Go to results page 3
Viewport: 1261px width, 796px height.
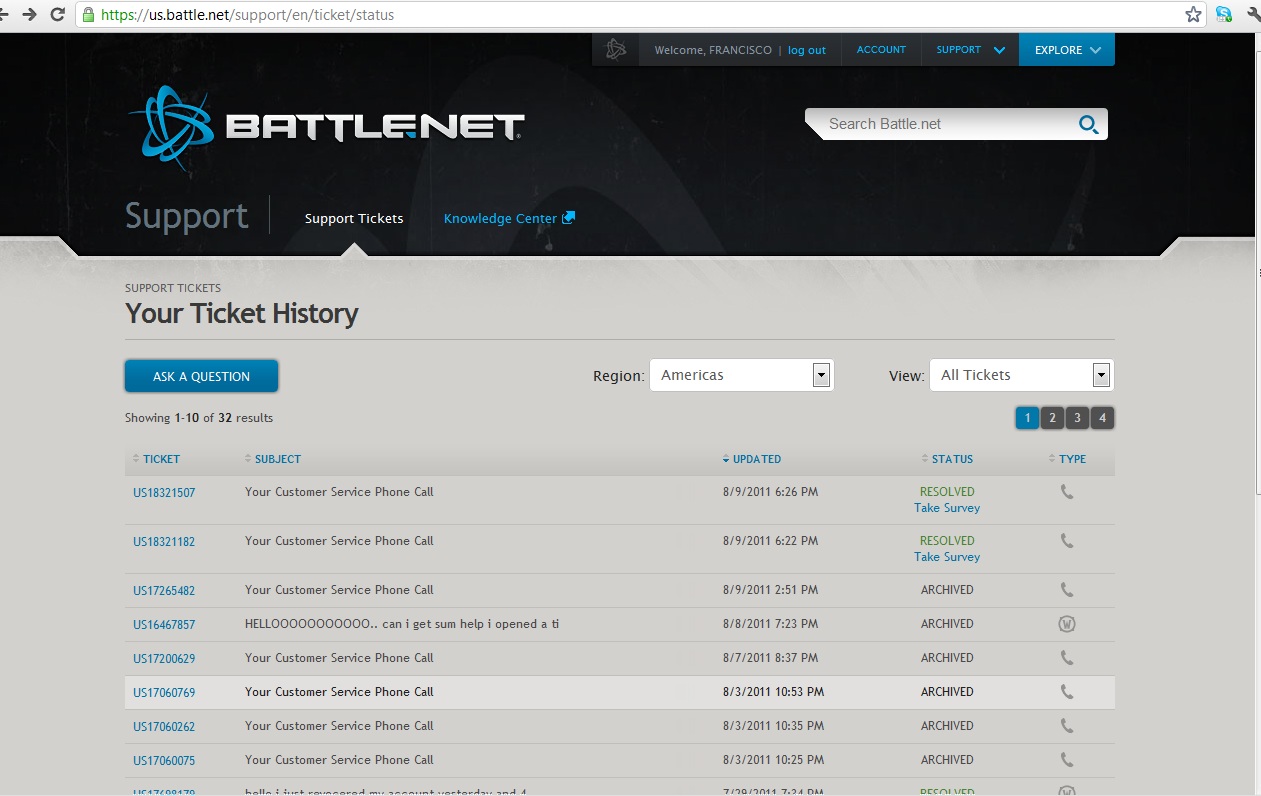(x=1077, y=418)
